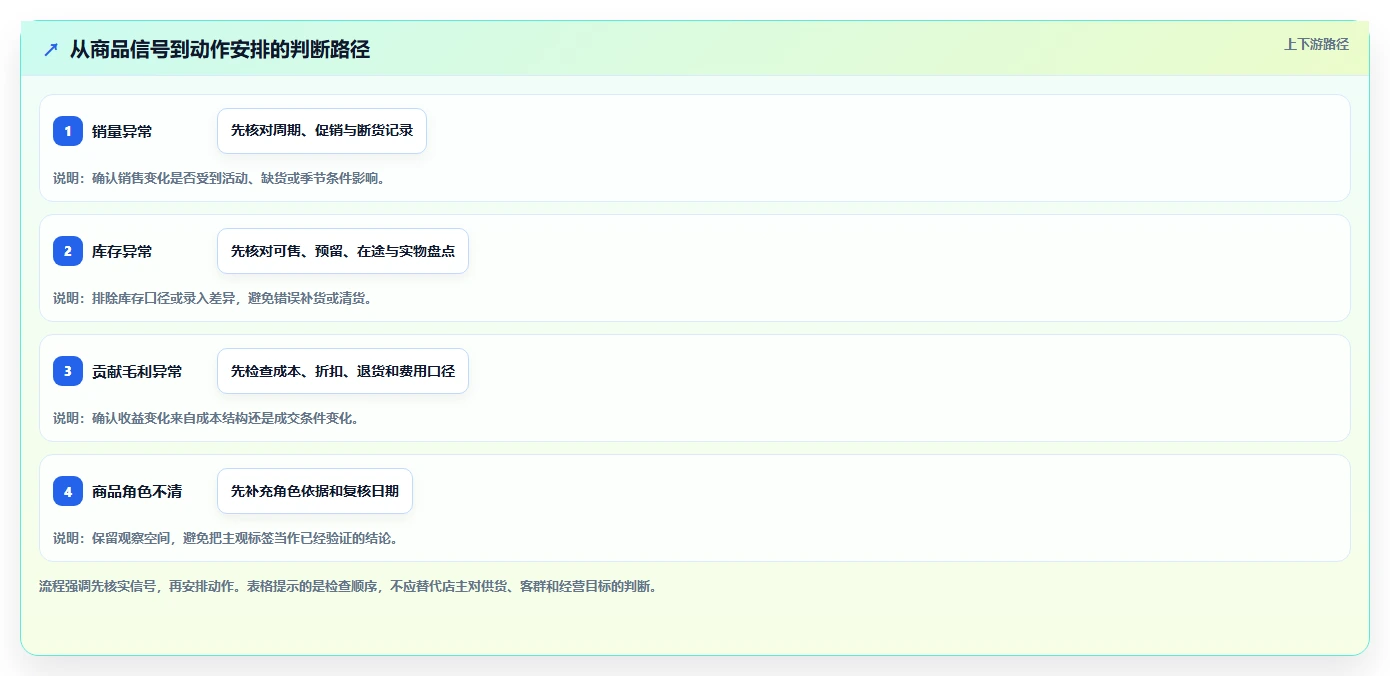The height and width of the screenshot is (676, 1390).
Task: Select the step 3 number badge
Action: [x=68, y=371]
